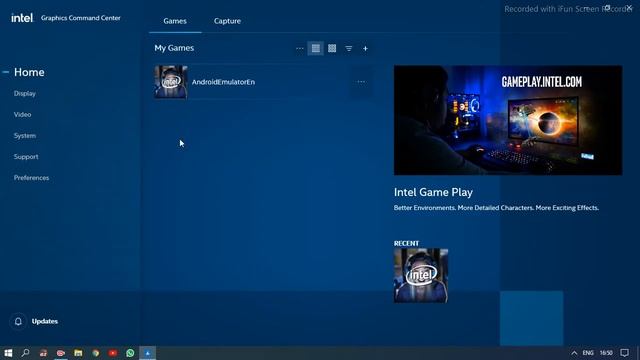The image size is (640, 360).
Task: Open the gameplay.intel.com banner image
Action: coord(508,120)
